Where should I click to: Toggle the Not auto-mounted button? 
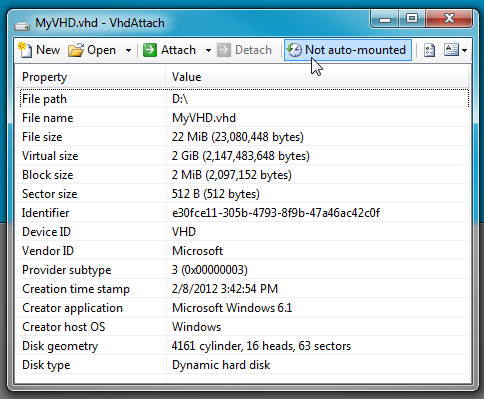point(348,50)
